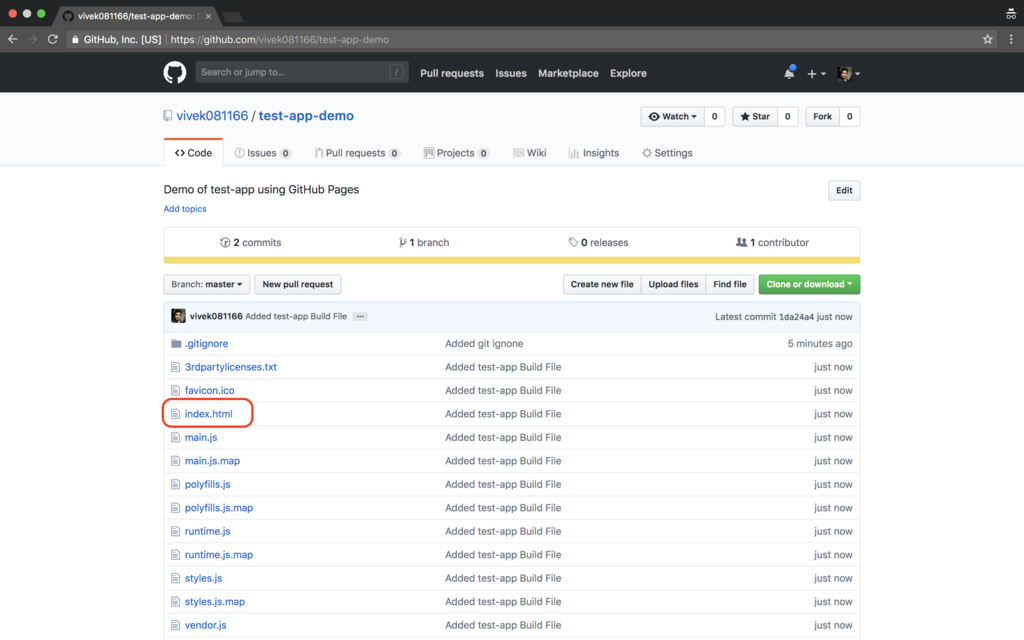
Task: Click Find file button
Action: click(729, 284)
